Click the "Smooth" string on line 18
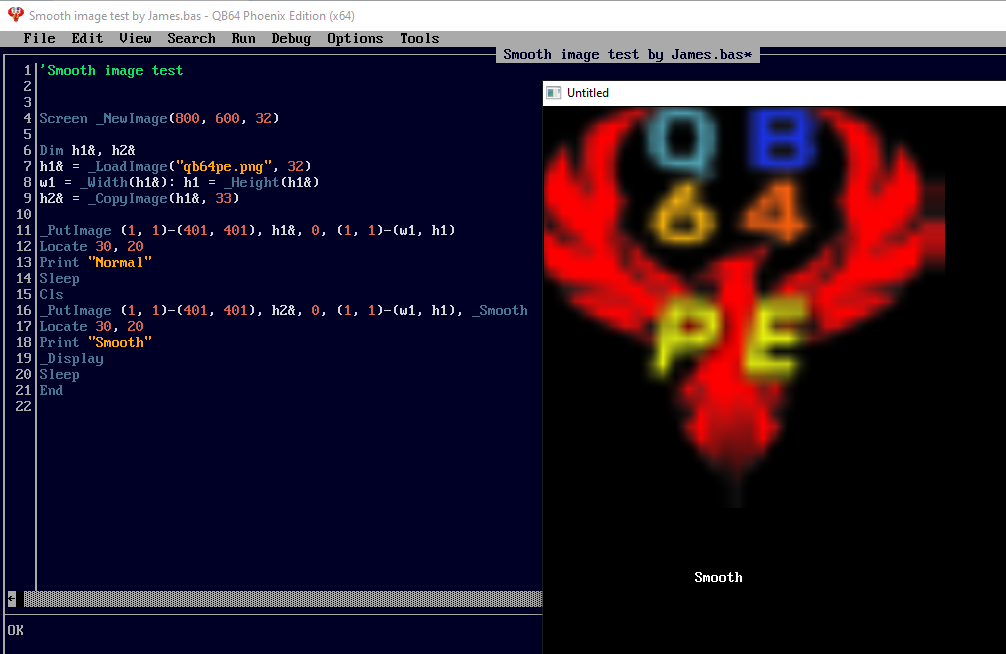Screen dimensions: 1006x654 tap(120, 343)
